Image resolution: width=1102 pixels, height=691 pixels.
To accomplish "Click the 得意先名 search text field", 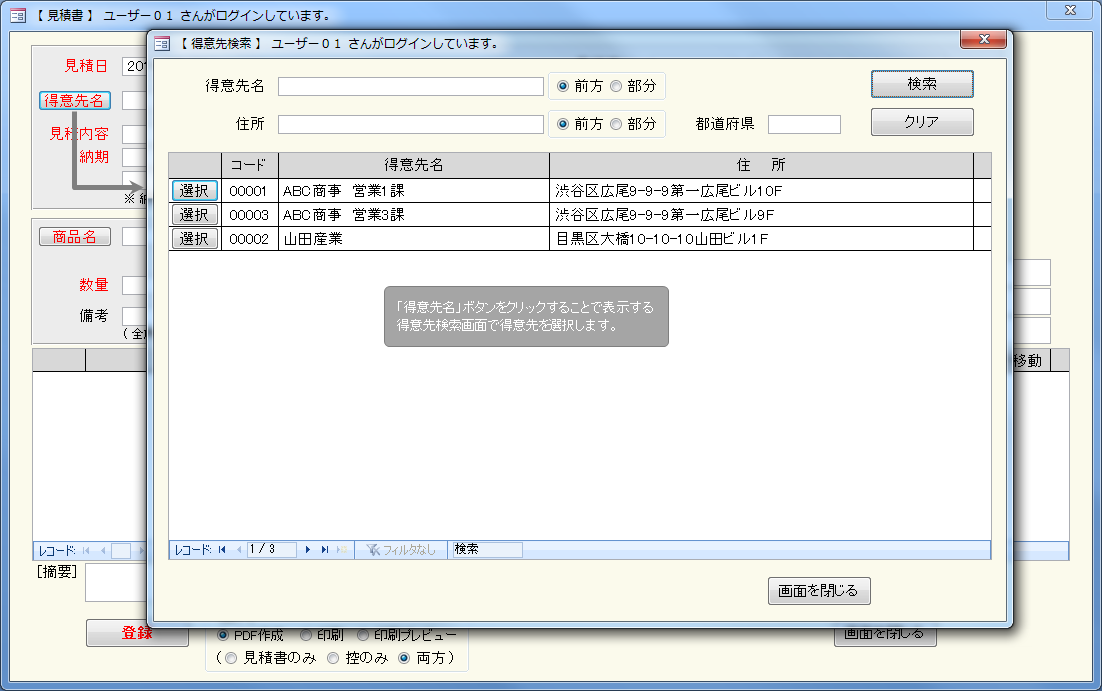I will click(x=410, y=87).
